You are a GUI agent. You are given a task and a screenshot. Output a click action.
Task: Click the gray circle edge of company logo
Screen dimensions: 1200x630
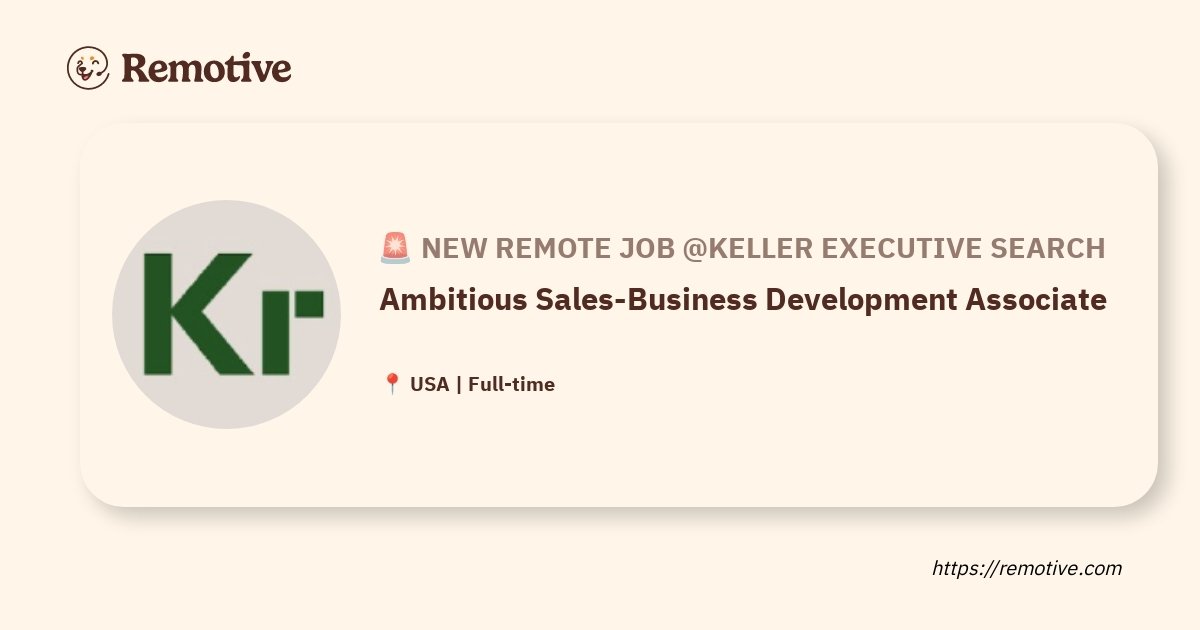(226, 208)
